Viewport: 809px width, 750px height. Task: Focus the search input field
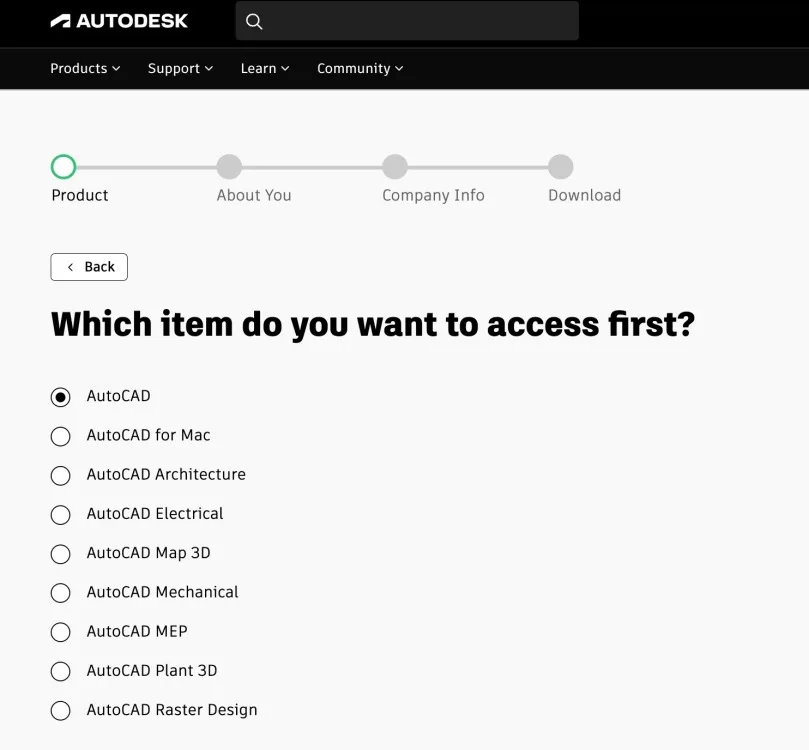pyautogui.click(x=420, y=21)
